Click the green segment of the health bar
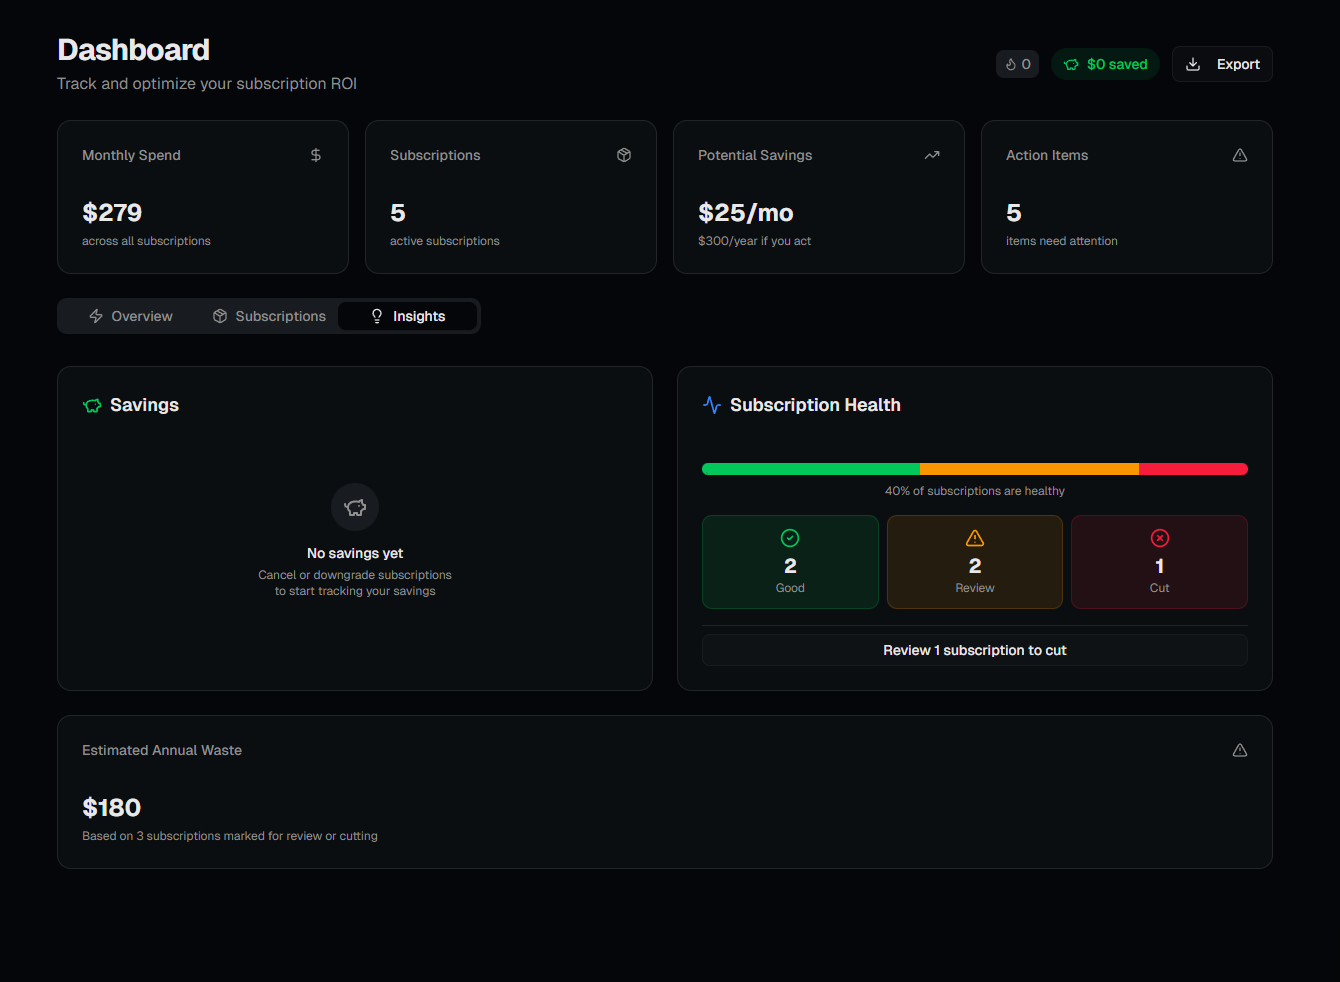The image size is (1340, 982). click(811, 469)
